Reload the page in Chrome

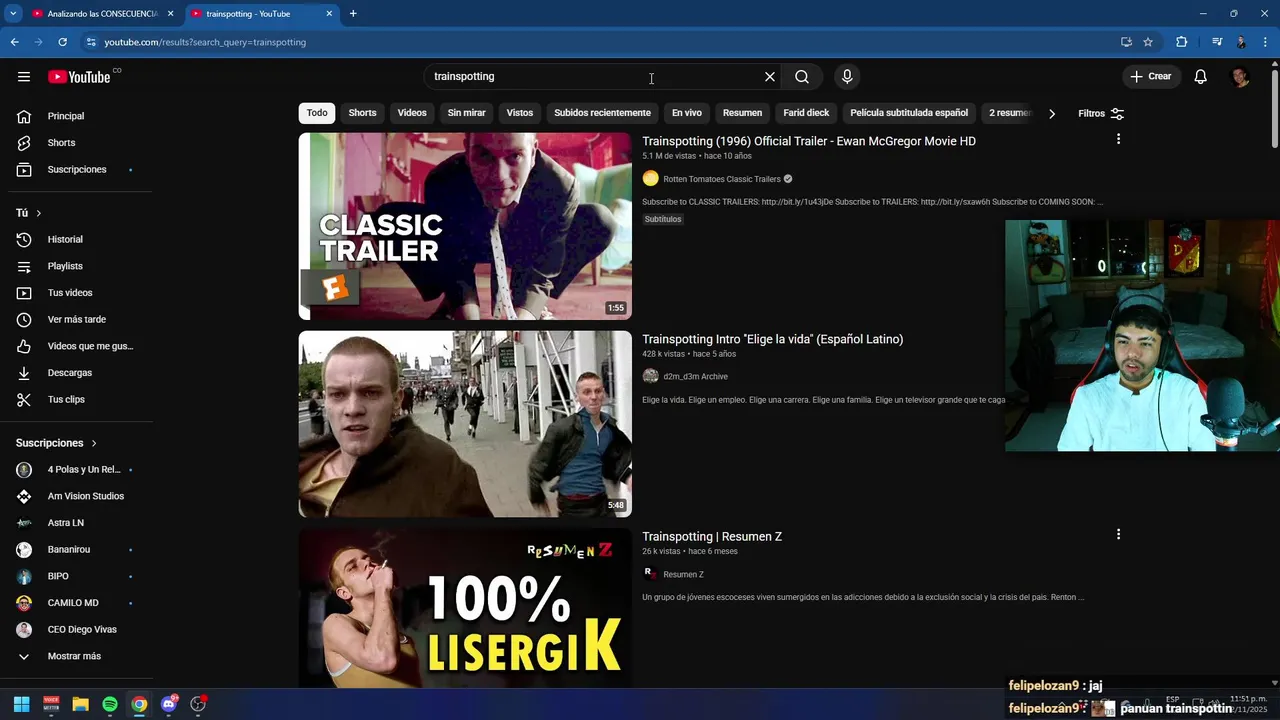[62, 42]
